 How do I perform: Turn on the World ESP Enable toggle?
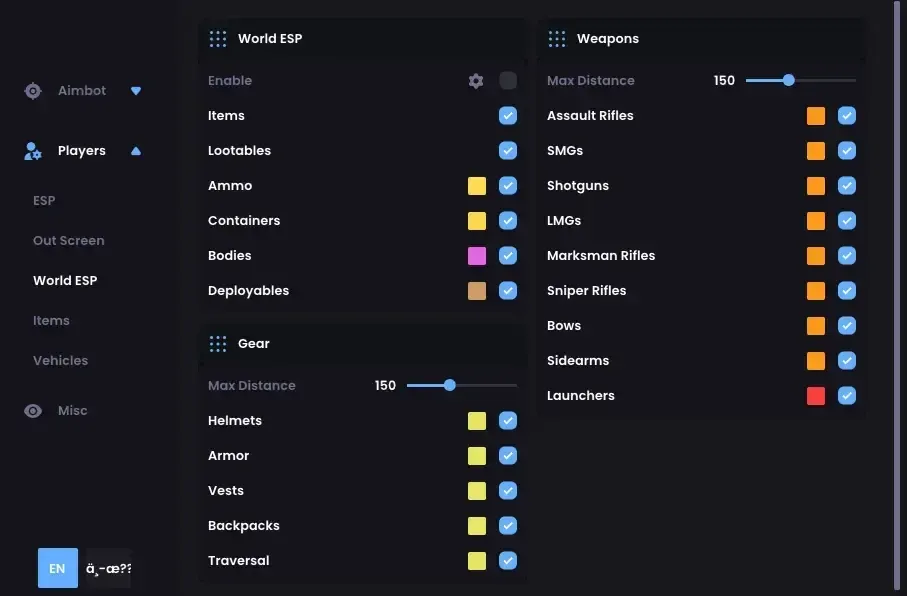coord(508,81)
